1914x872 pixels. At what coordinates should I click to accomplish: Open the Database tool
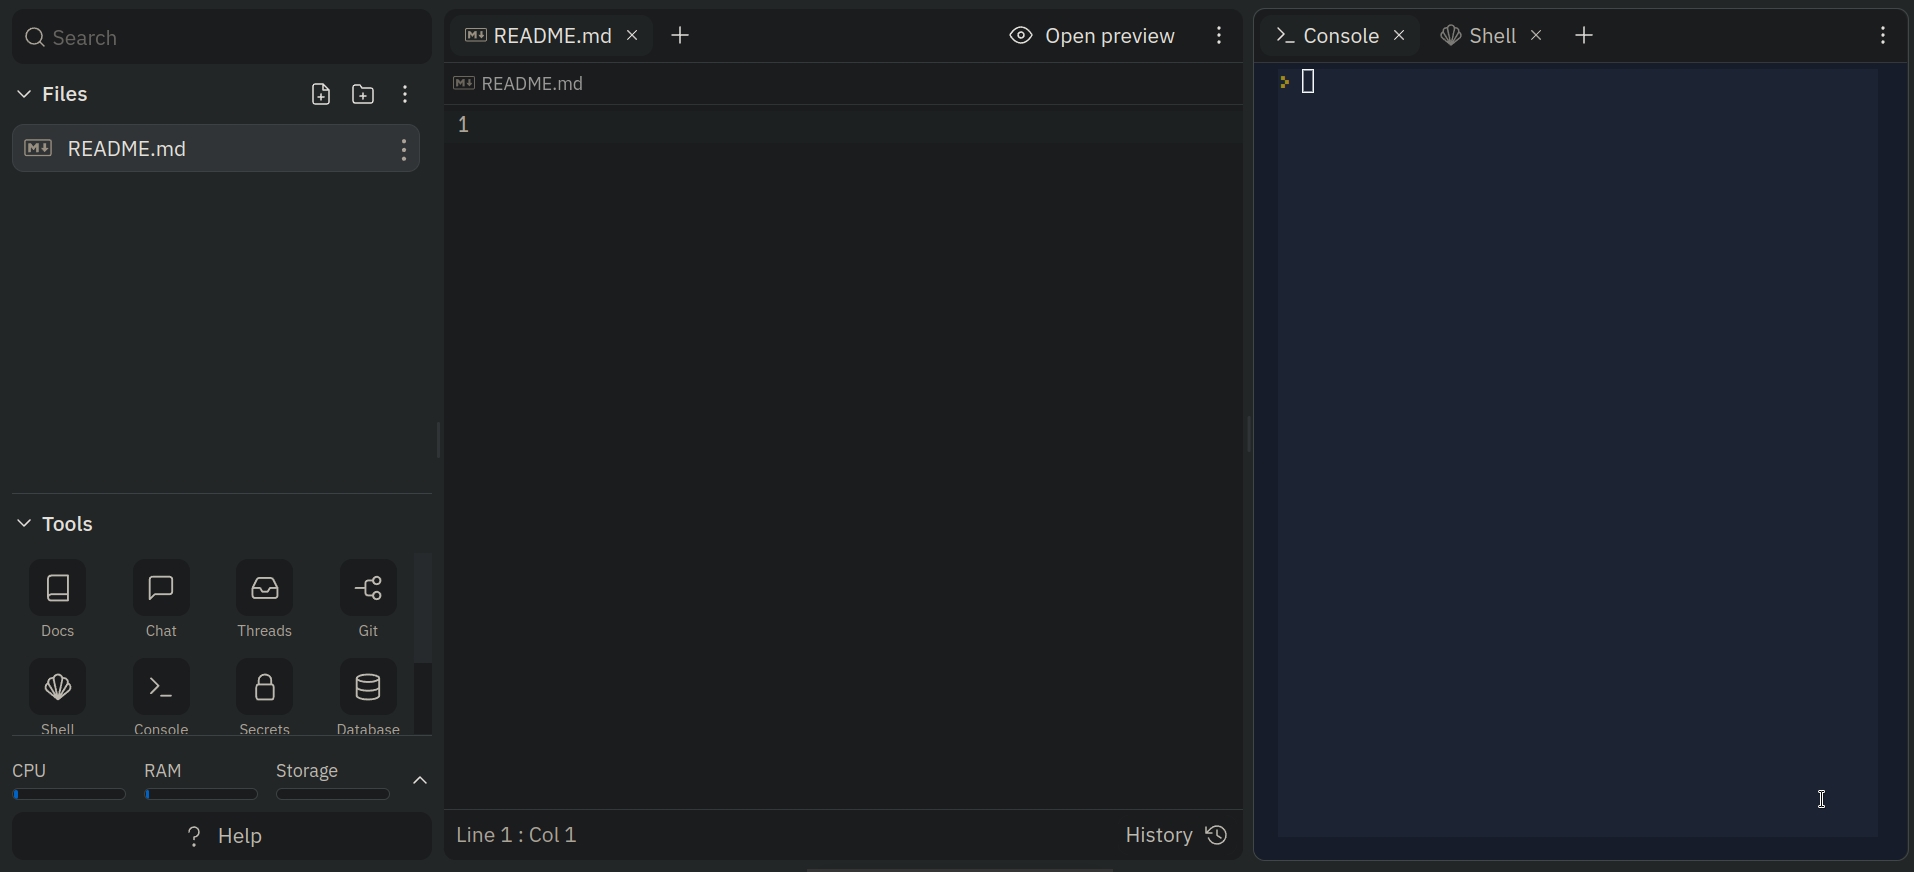point(368,688)
